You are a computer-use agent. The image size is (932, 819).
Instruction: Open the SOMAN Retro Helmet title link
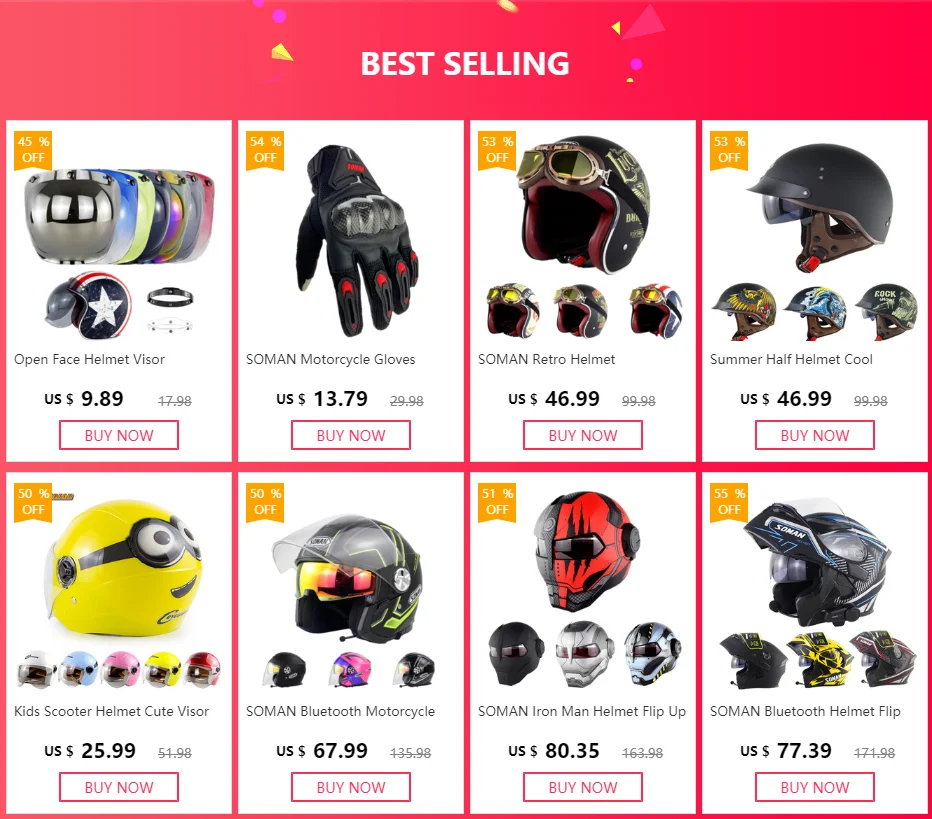pyautogui.click(x=546, y=359)
